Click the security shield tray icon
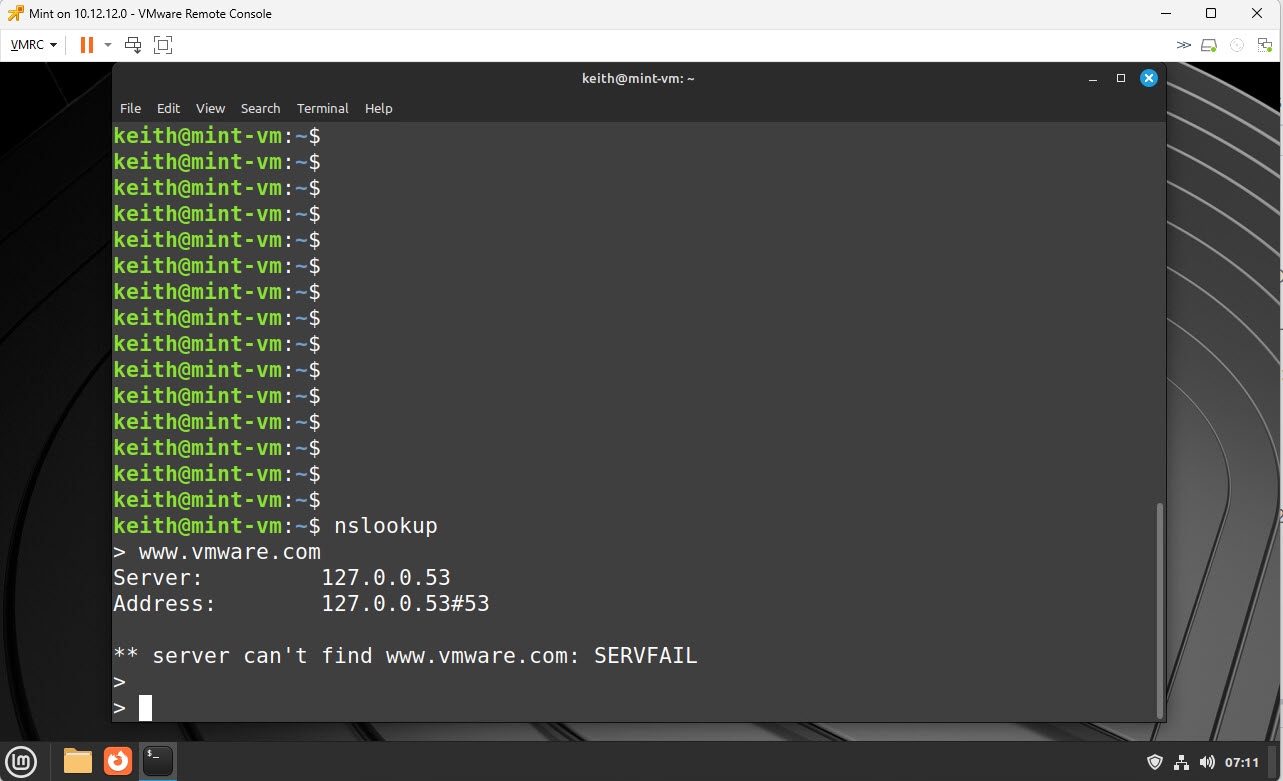1283x781 pixels. [x=1155, y=762]
